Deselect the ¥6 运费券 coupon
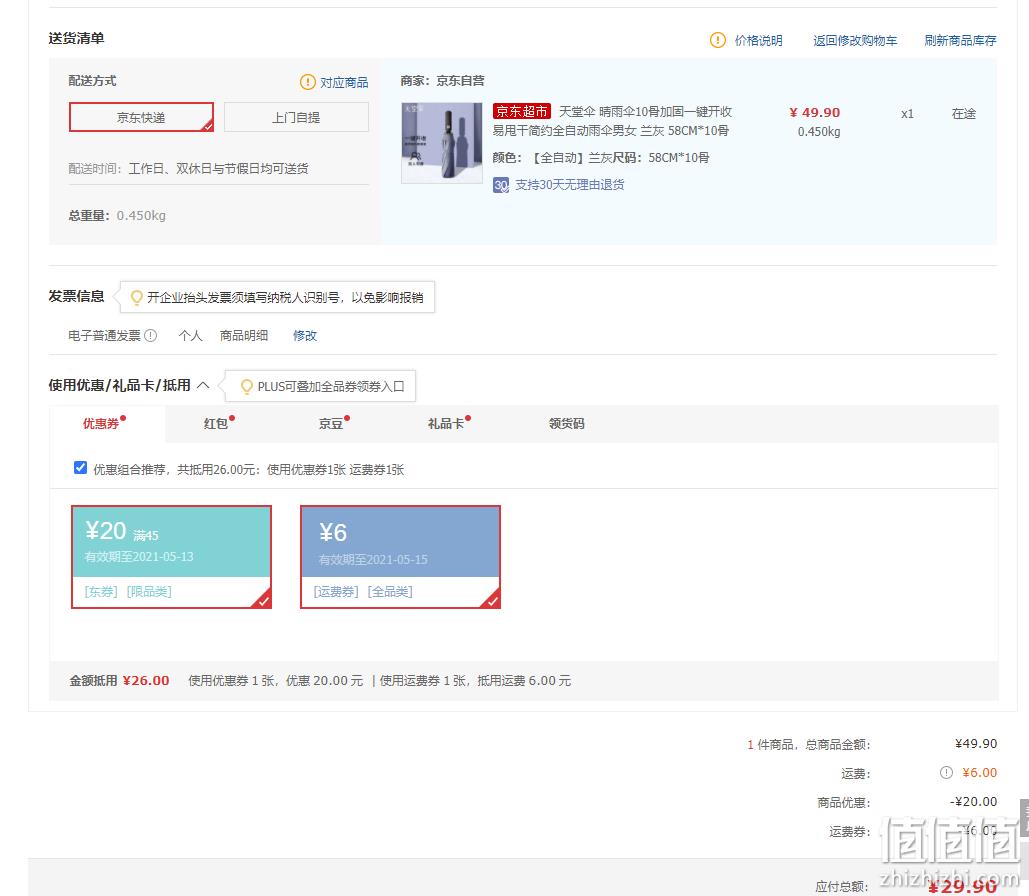 click(400, 557)
